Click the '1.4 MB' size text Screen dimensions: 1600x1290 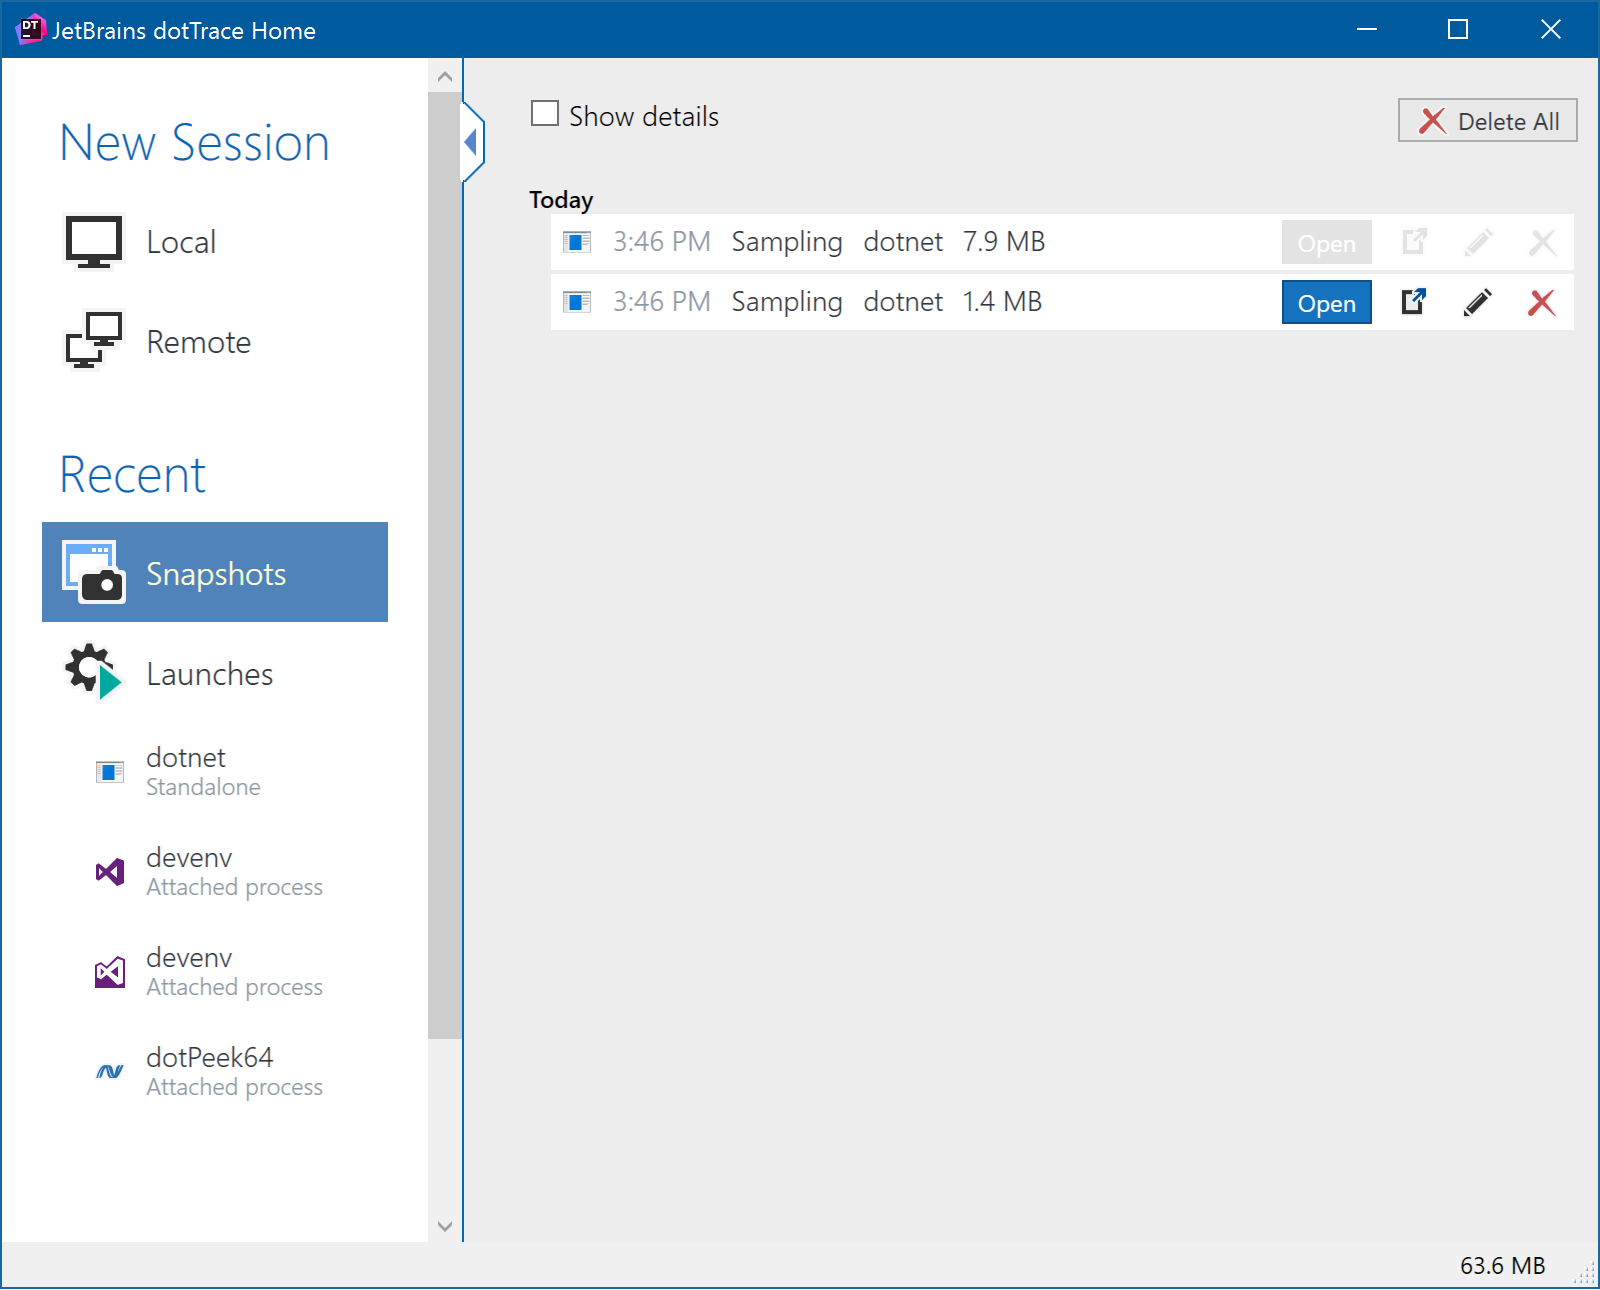point(1002,302)
